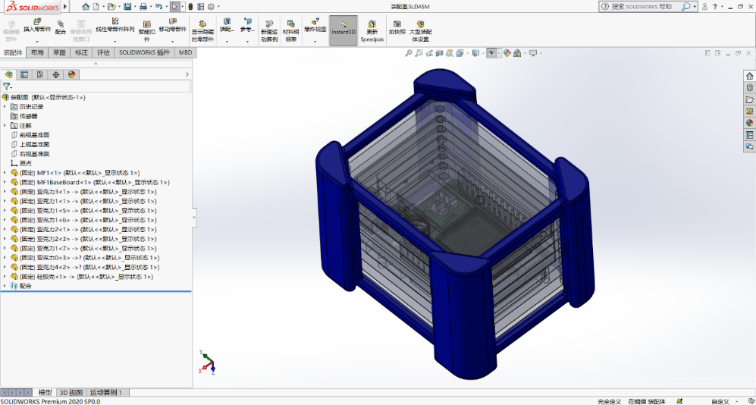Activate the Select arrow tool
This screenshot has width=756, height=405.
[175, 7]
